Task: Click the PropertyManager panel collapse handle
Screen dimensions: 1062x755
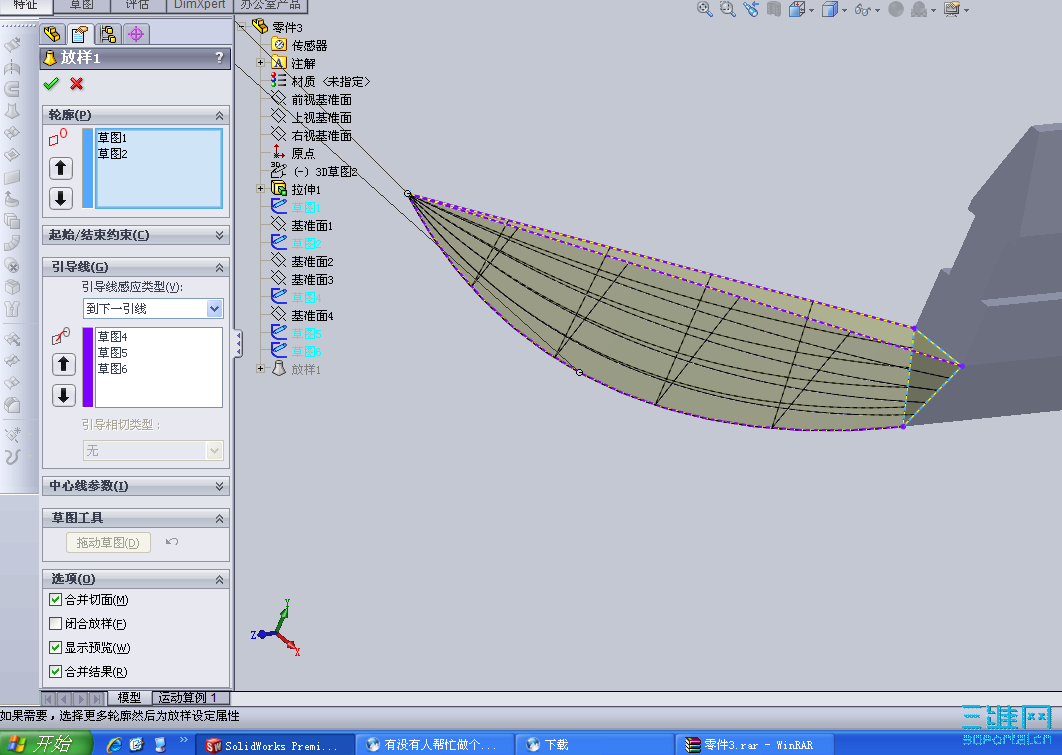Action: pos(238,344)
